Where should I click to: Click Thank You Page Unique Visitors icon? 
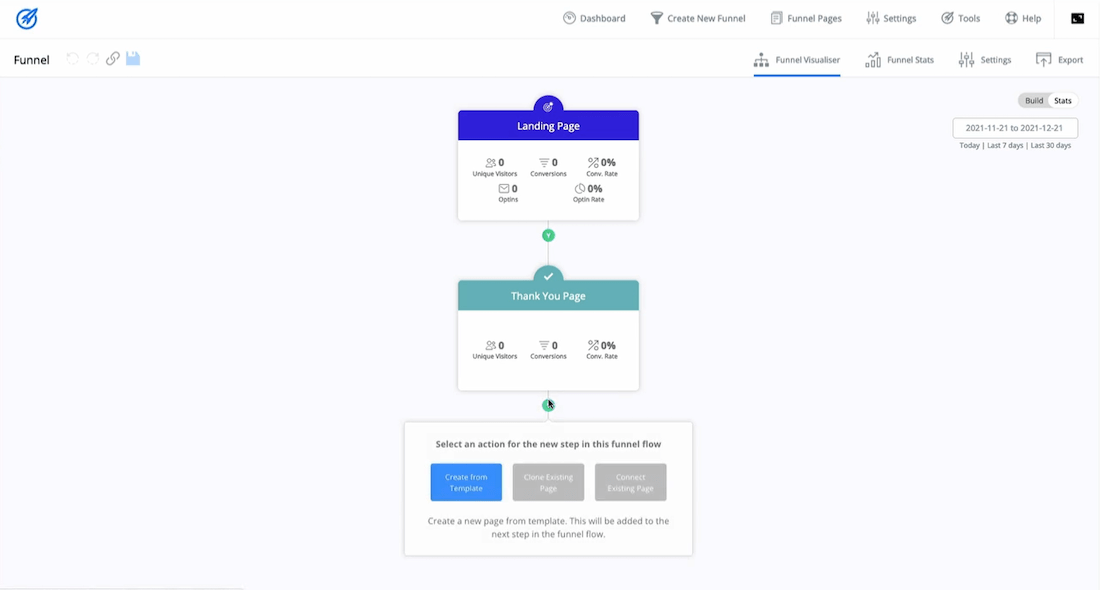tap(490, 345)
